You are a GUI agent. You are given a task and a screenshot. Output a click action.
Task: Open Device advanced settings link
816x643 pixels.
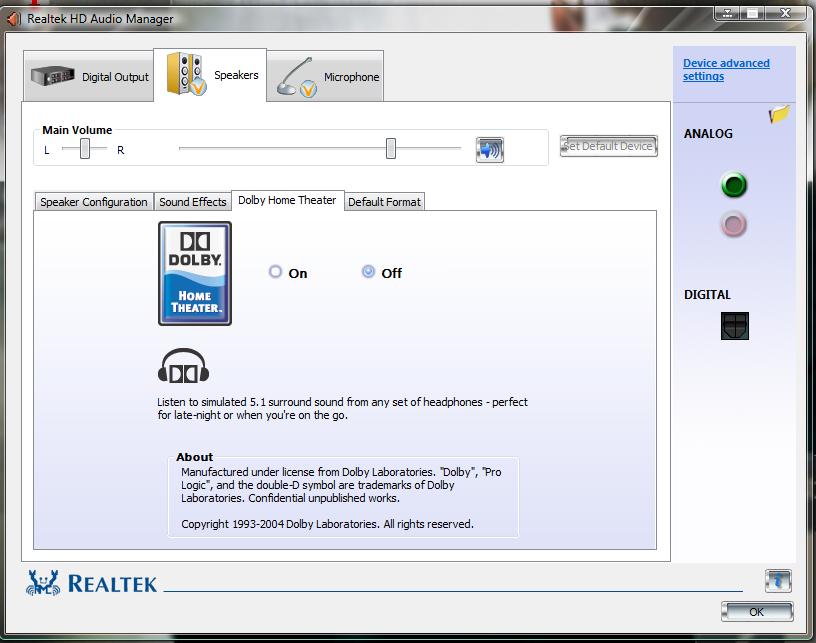(726, 70)
